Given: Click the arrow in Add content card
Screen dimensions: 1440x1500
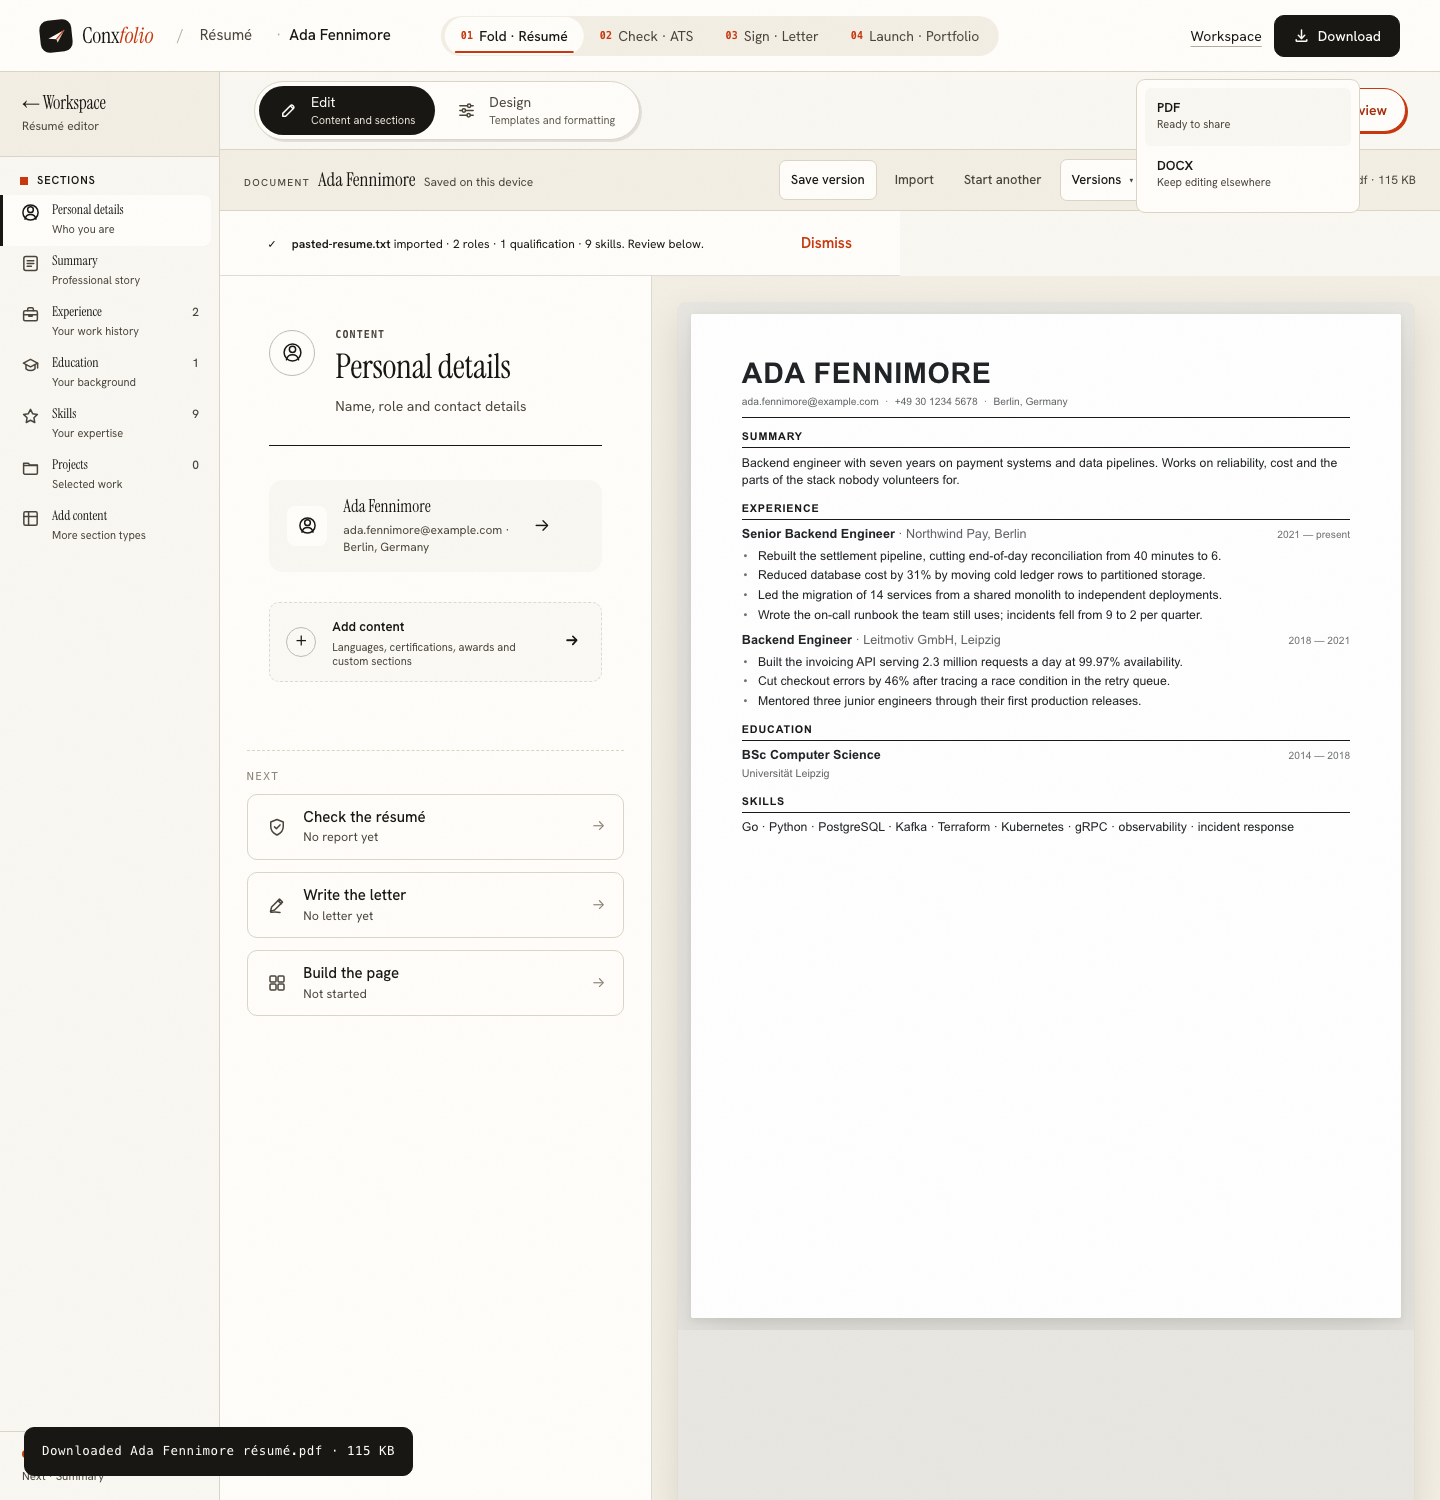Looking at the screenshot, I should coord(572,641).
